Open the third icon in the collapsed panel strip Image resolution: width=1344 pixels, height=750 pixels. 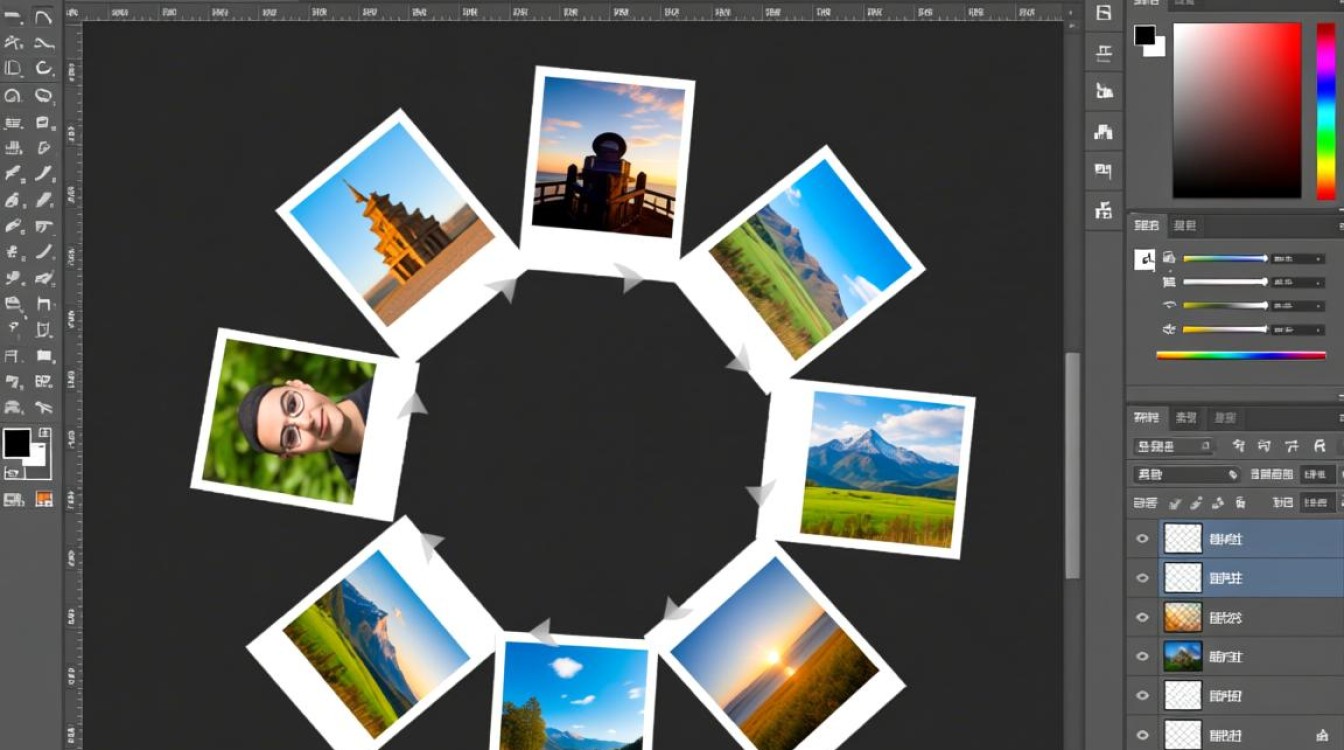click(x=1104, y=91)
